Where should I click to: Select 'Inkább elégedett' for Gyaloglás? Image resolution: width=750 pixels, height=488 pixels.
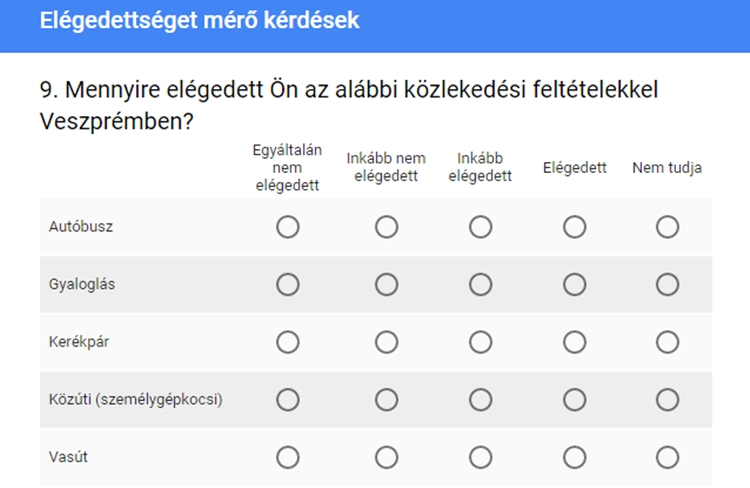480,285
